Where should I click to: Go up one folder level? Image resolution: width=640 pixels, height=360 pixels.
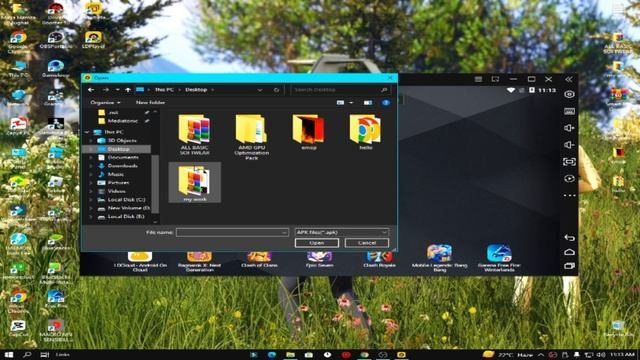pyautogui.click(x=128, y=90)
